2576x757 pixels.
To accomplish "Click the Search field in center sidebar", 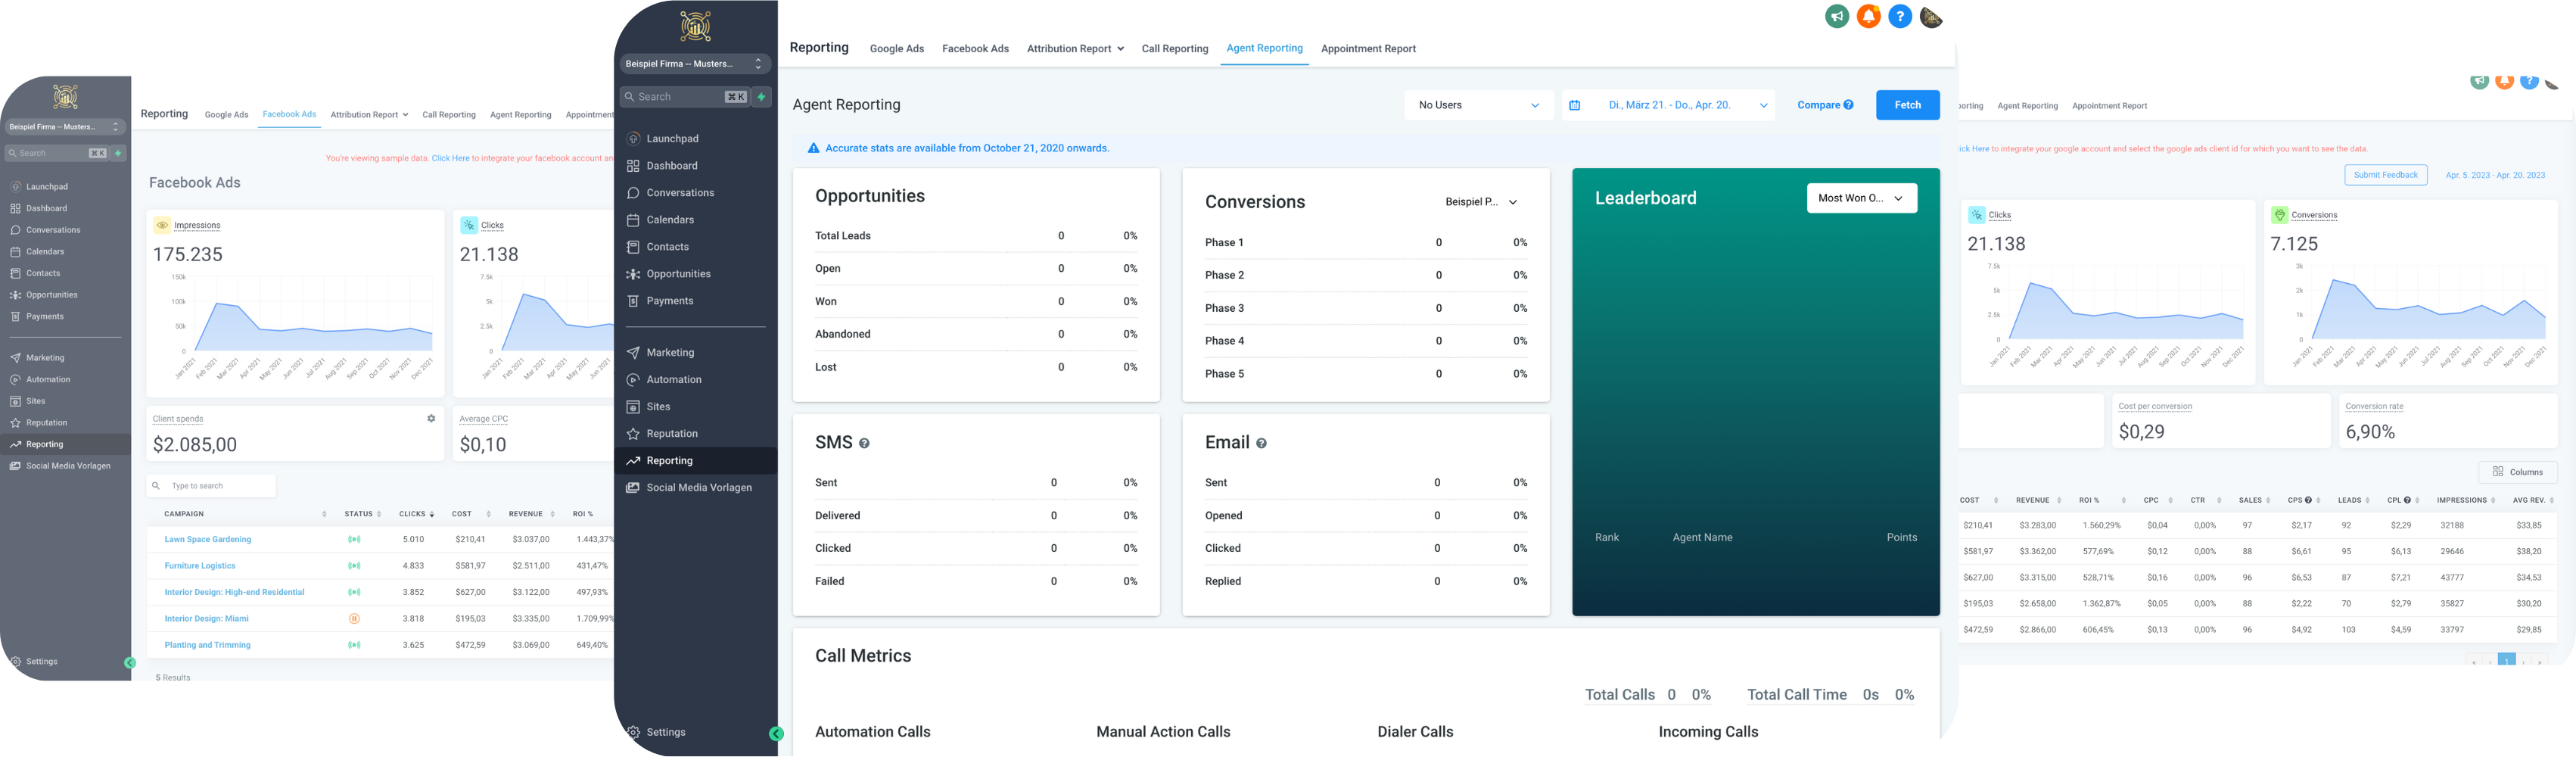I will (x=683, y=97).
